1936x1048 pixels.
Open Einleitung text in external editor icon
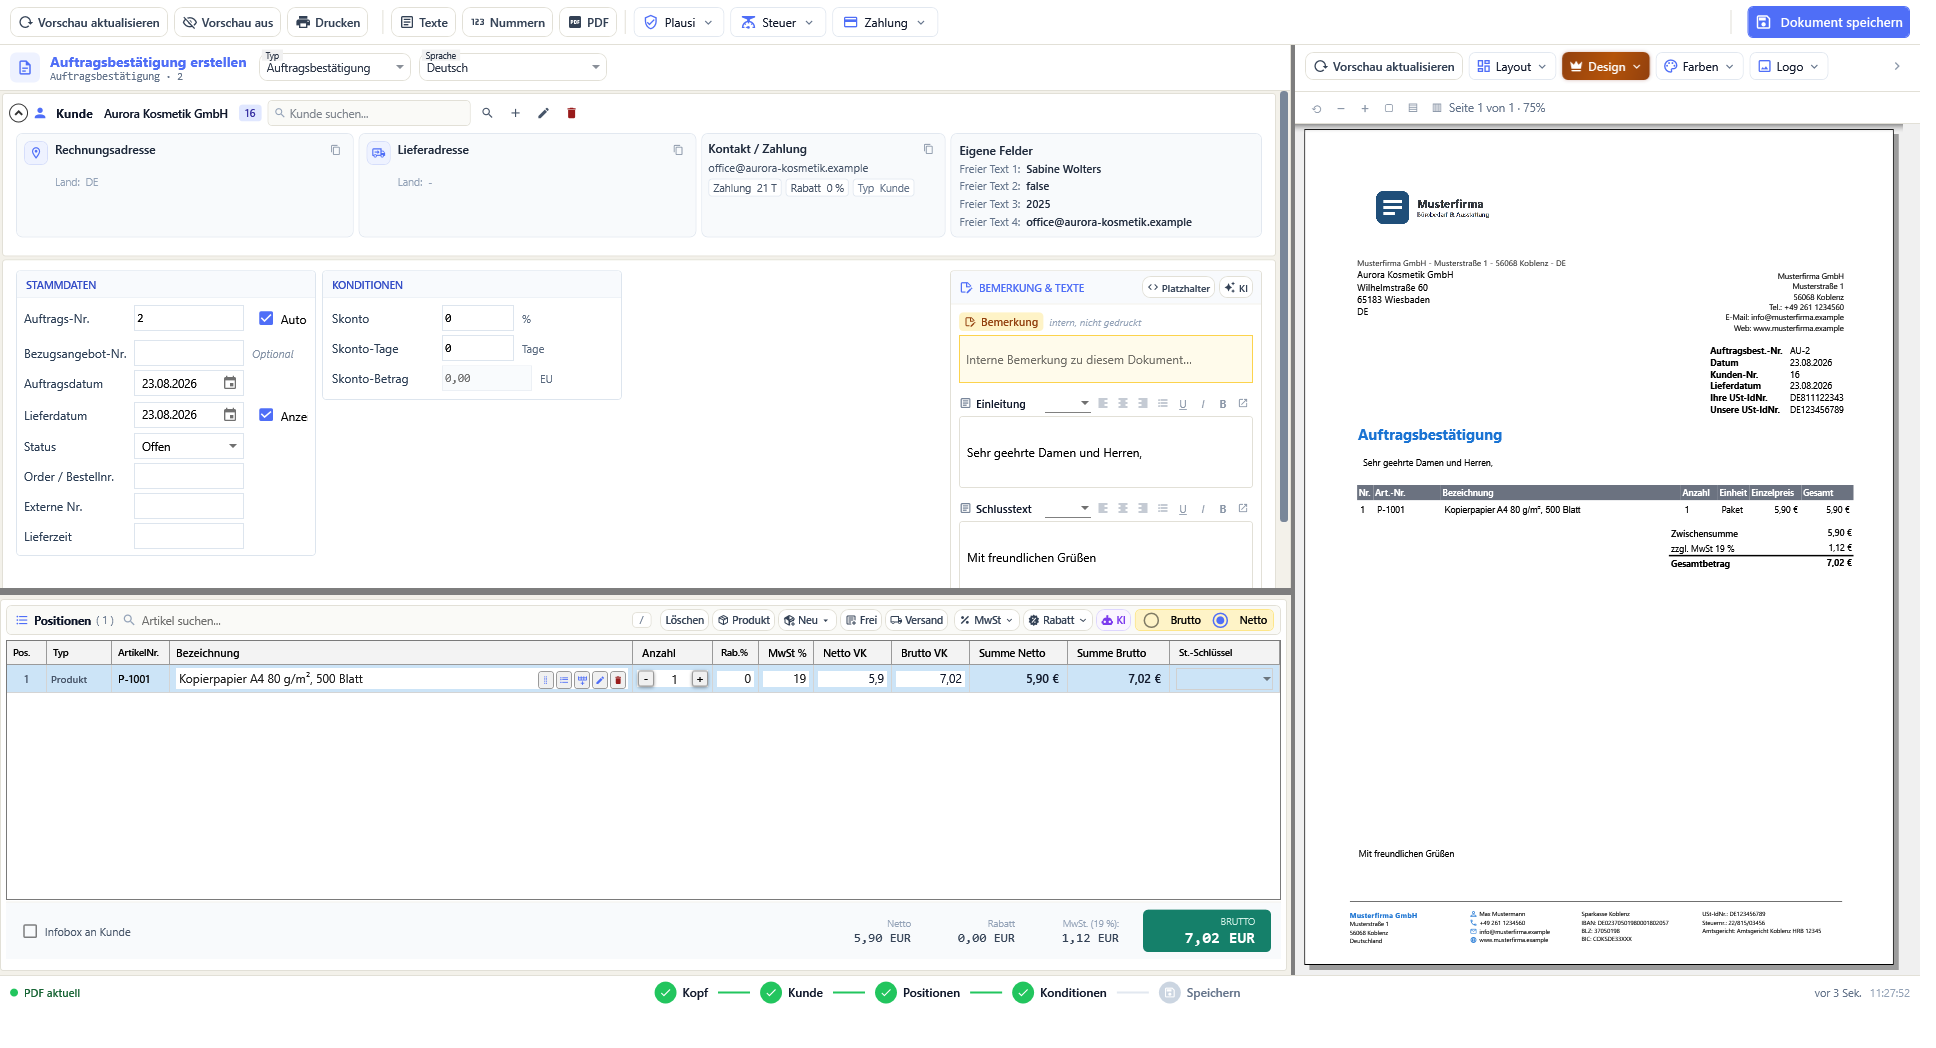[1243, 403]
